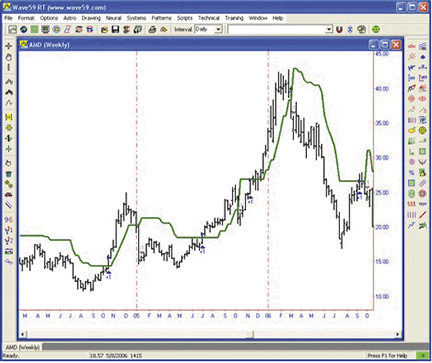Open the Neural menu

click(113, 18)
